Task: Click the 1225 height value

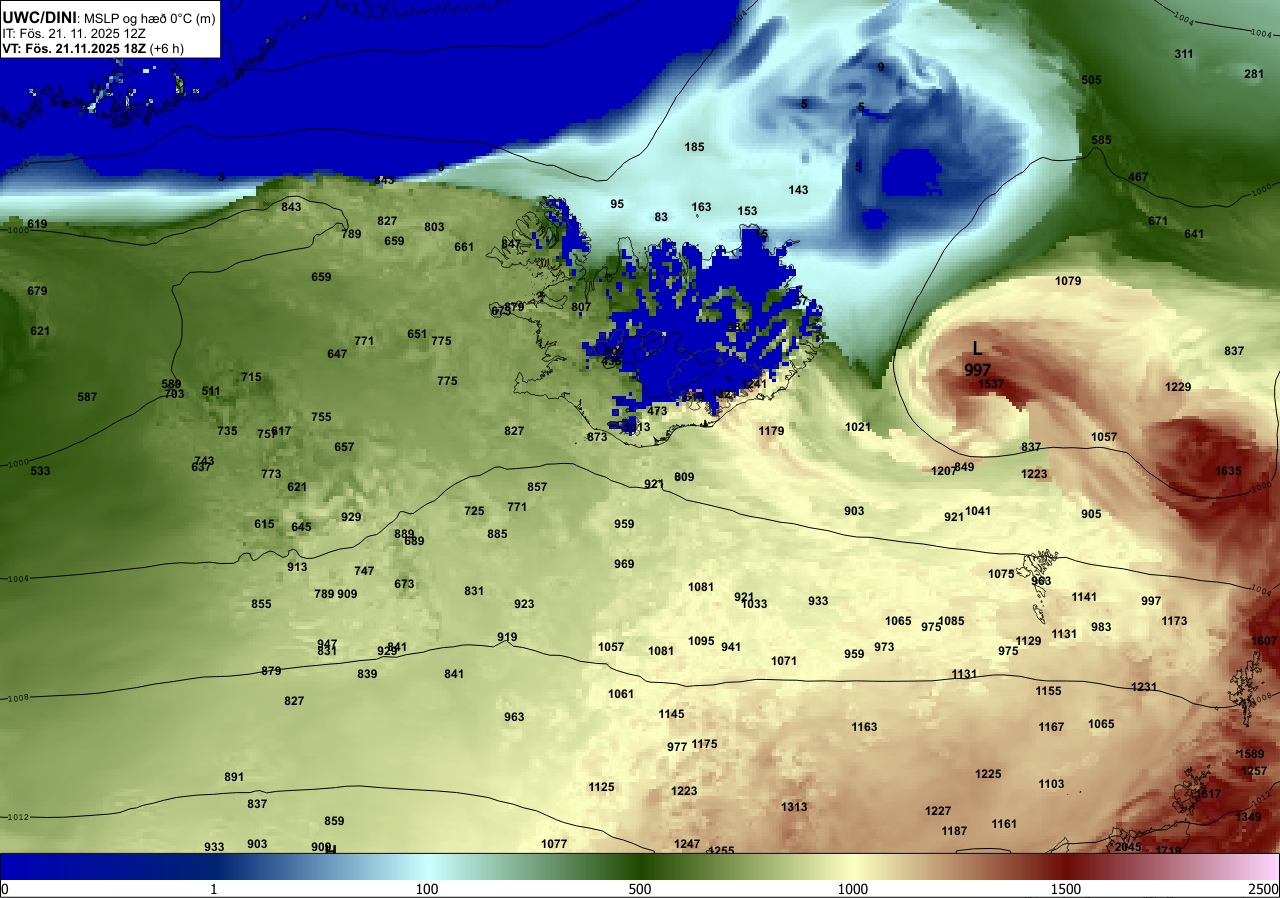Action: (988, 774)
